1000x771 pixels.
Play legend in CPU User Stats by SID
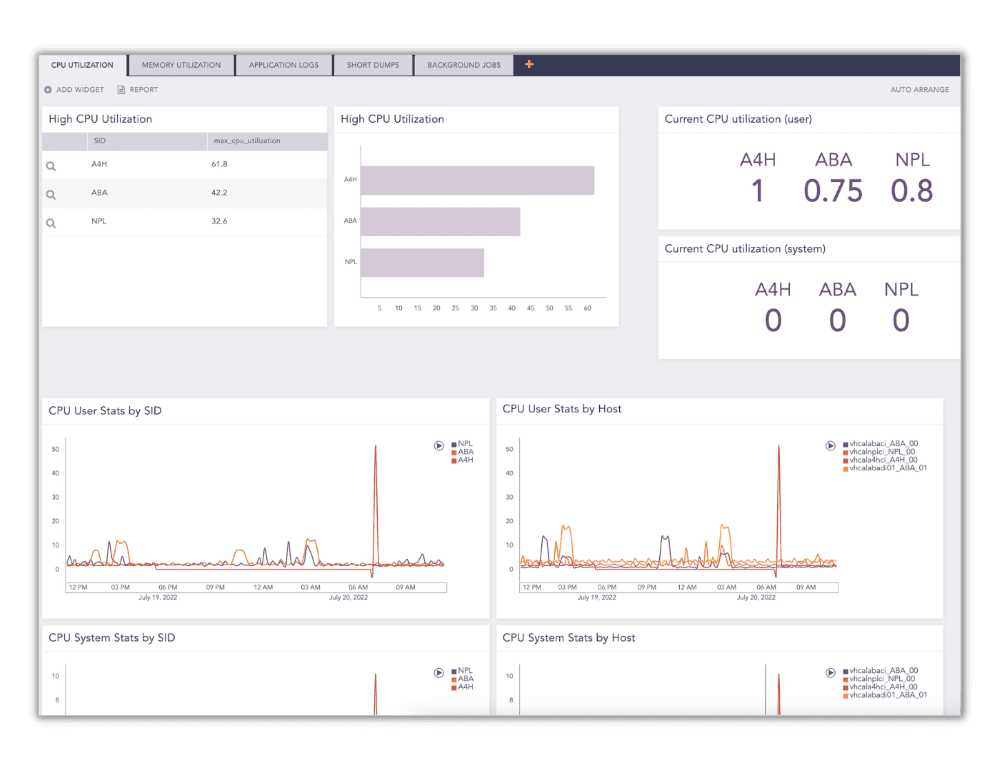(439, 446)
